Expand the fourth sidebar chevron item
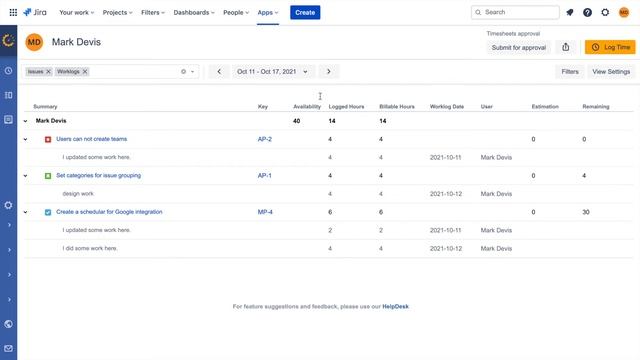Viewport: 640px width, 360px height. coord(9,300)
